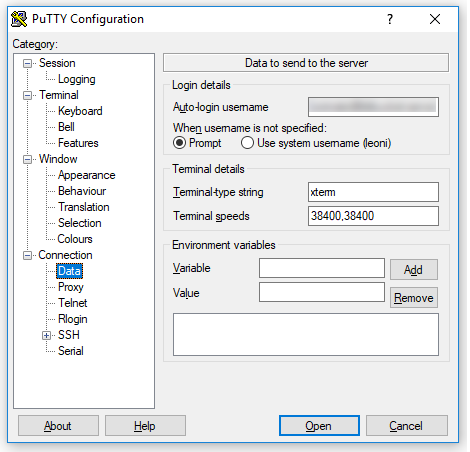Click the Auto-login username field
This screenshot has width=470, height=452.
pyautogui.click(x=373, y=107)
